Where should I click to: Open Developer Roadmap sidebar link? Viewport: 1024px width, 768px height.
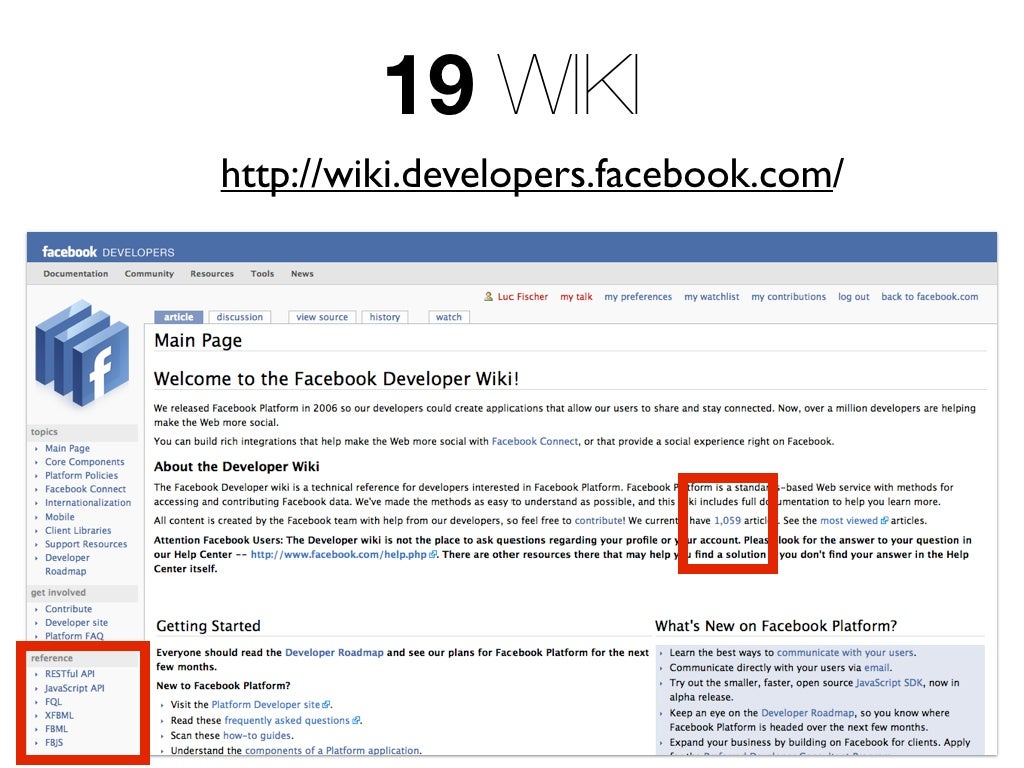pyautogui.click(x=67, y=564)
